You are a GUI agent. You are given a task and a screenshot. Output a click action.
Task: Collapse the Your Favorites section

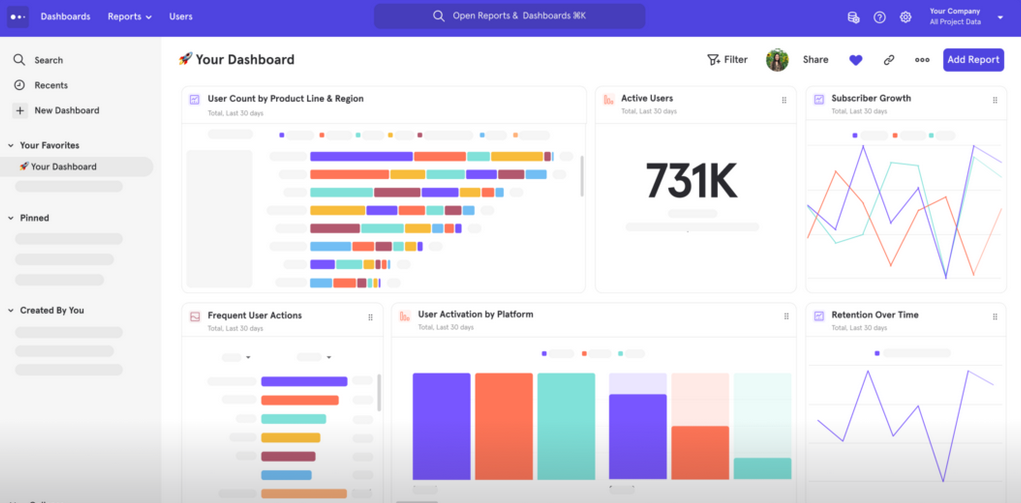click(x=11, y=145)
